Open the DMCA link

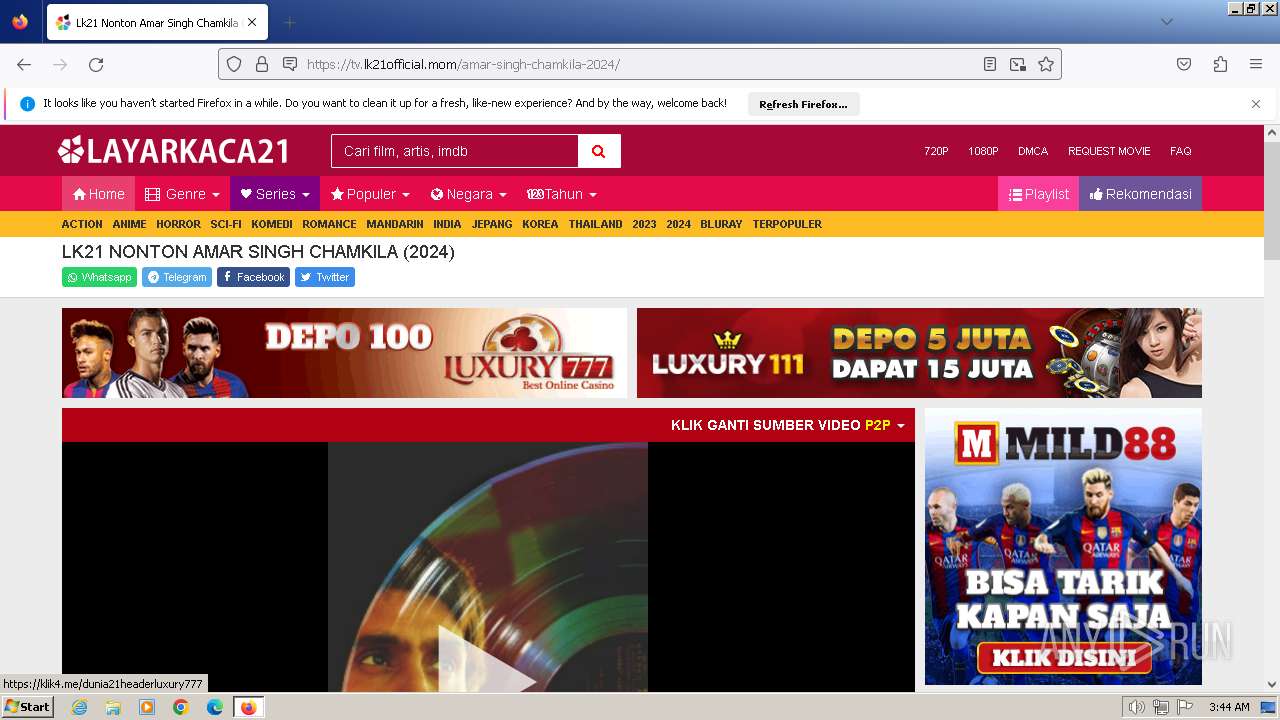point(1033,151)
